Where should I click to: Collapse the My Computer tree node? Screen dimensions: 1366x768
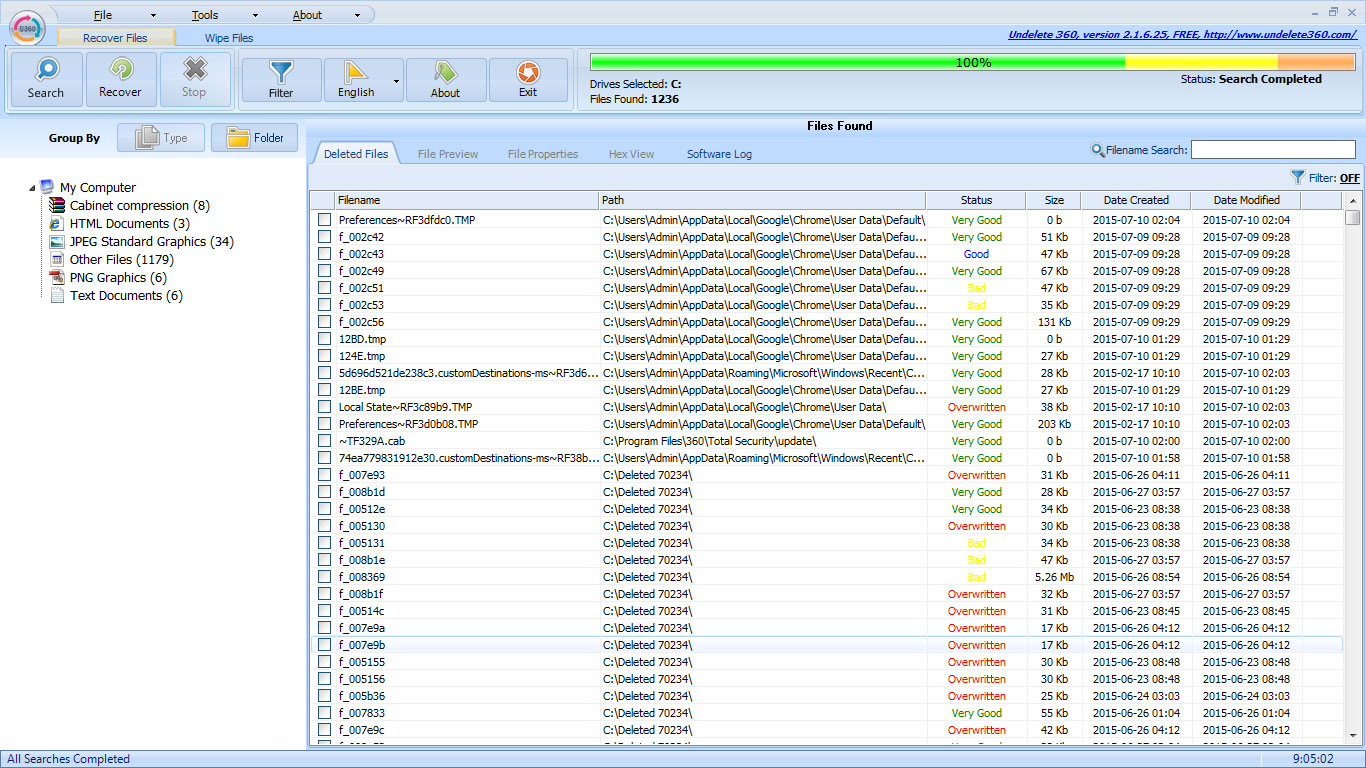[x=31, y=188]
